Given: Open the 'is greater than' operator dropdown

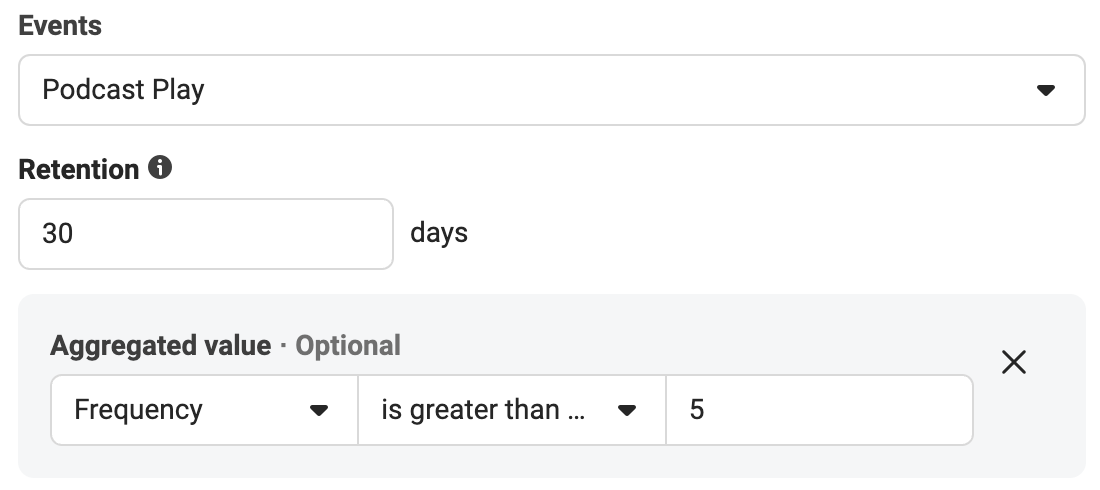Looking at the screenshot, I should (511, 410).
